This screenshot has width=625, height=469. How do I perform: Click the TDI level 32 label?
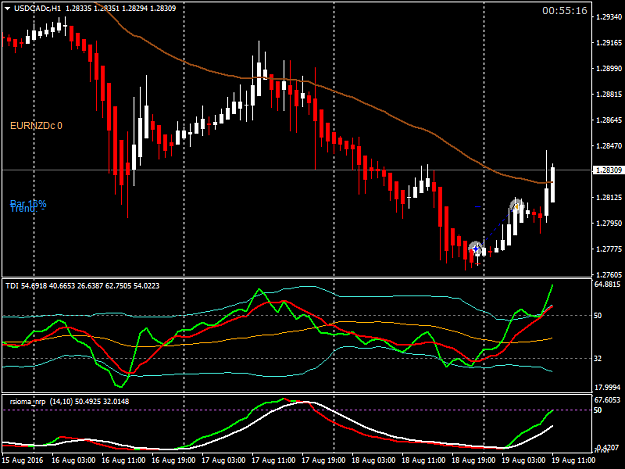pyautogui.click(x=598, y=359)
